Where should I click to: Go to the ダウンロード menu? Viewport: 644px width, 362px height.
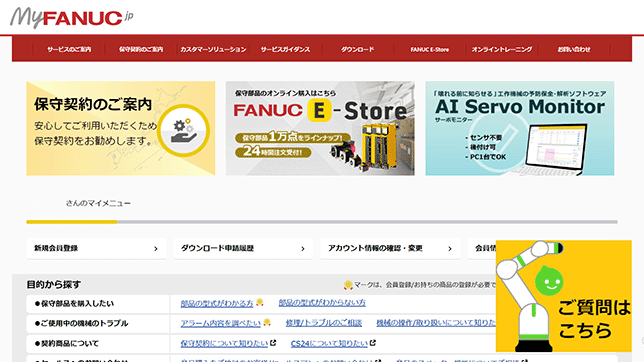click(357, 49)
